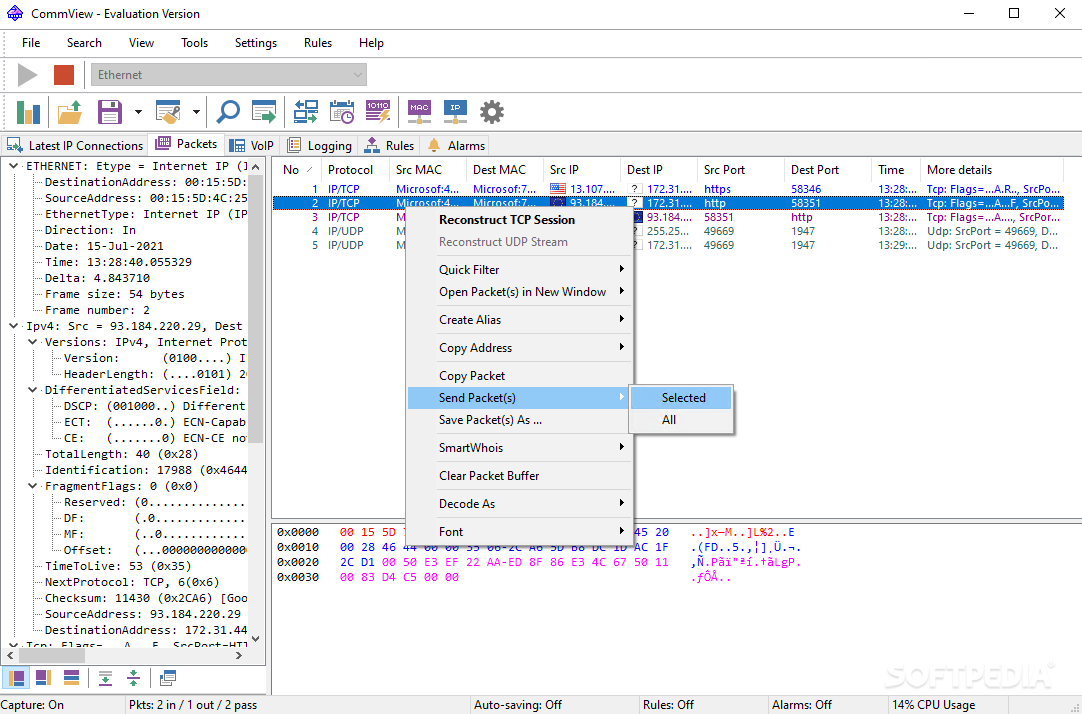Click the calendar-clock Scheduler icon
1082x714 pixels.
[x=342, y=112]
